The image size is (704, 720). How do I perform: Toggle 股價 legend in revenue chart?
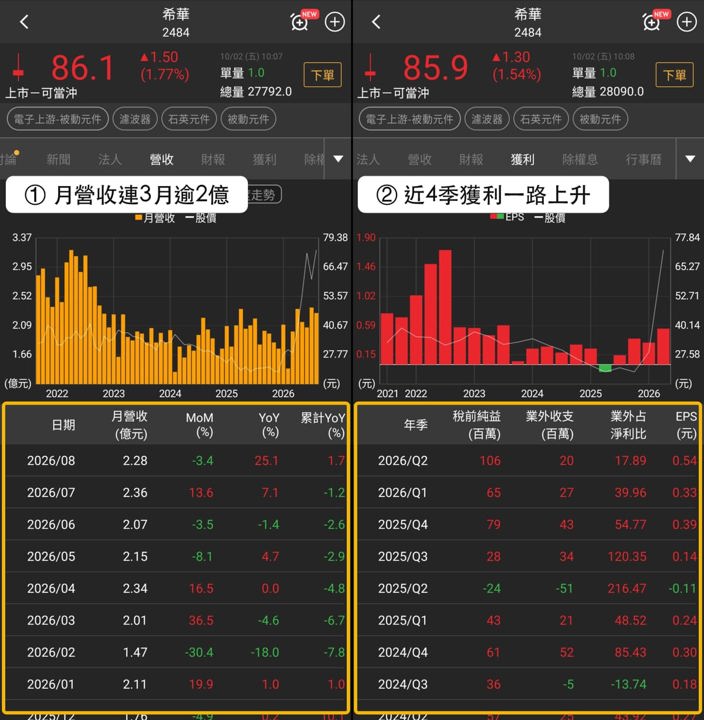click(x=201, y=218)
